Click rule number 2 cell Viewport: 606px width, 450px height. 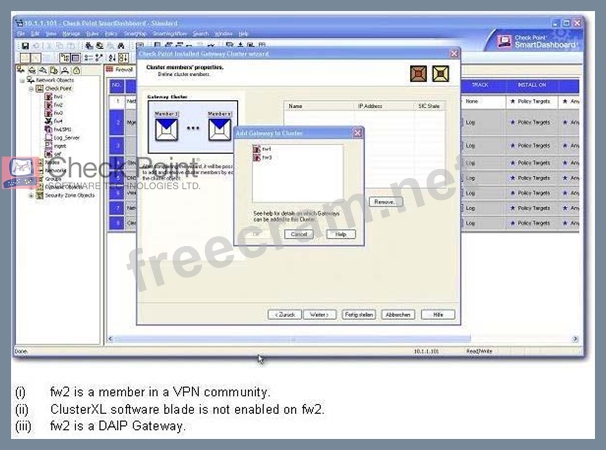point(118,123)
